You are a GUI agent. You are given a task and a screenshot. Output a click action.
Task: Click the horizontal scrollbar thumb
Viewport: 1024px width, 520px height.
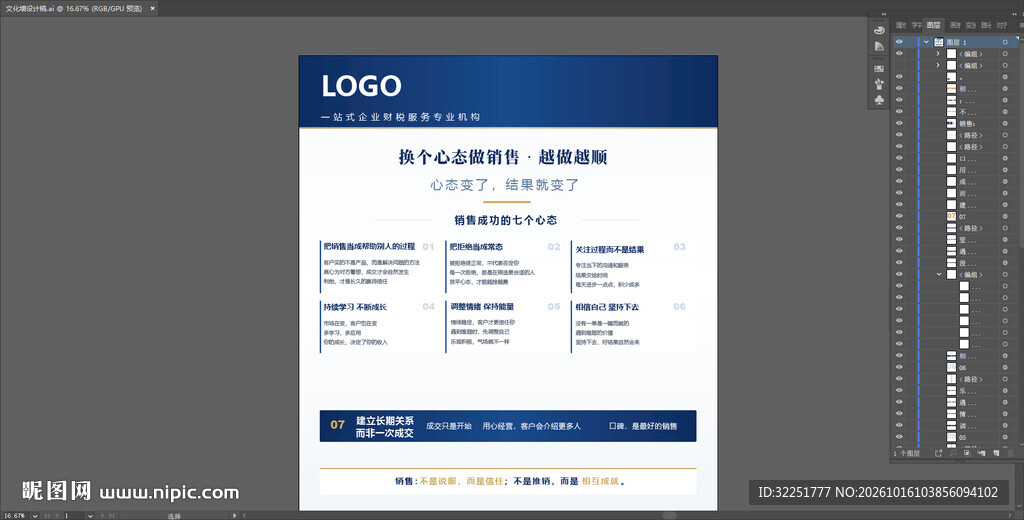[x=669, y=515]
